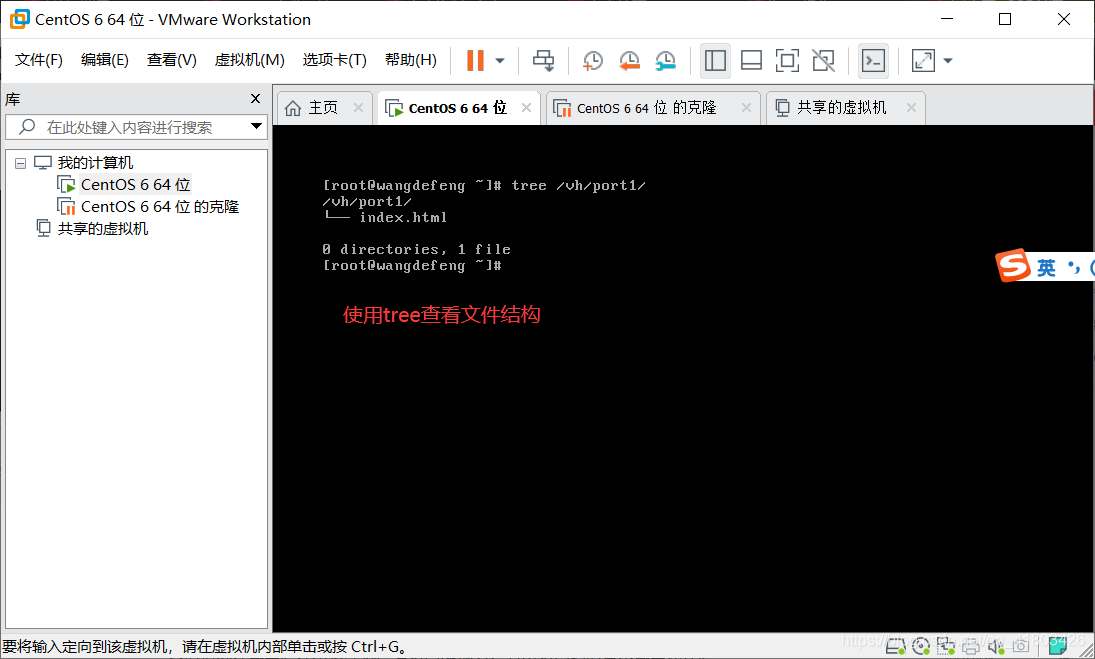Click the CD/DVD device status icon

click(x=921, y=645)
